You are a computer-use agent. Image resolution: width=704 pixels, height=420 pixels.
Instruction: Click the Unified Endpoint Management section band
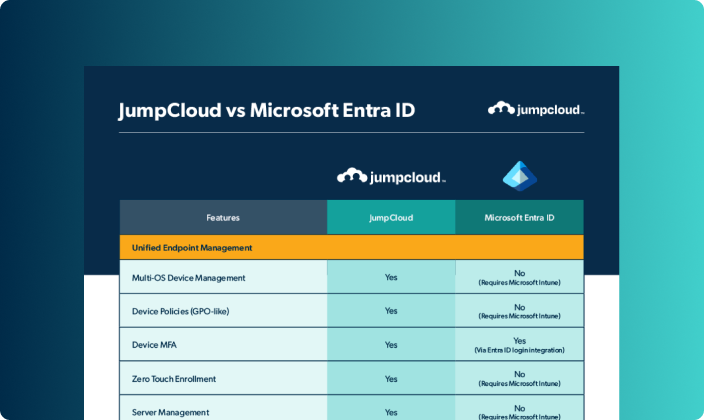point(352,248)
